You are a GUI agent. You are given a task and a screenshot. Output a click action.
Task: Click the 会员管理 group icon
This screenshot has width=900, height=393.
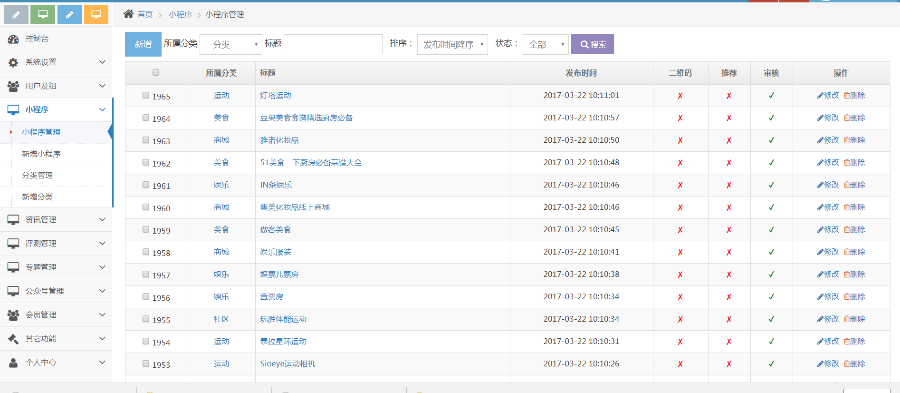13,315
